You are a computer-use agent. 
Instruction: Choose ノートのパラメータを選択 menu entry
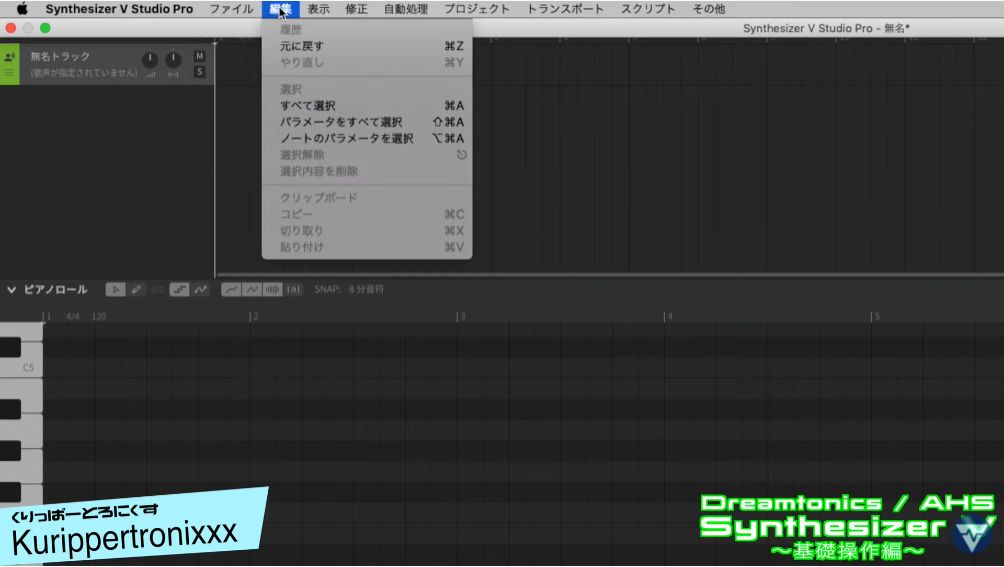point(367,138)
